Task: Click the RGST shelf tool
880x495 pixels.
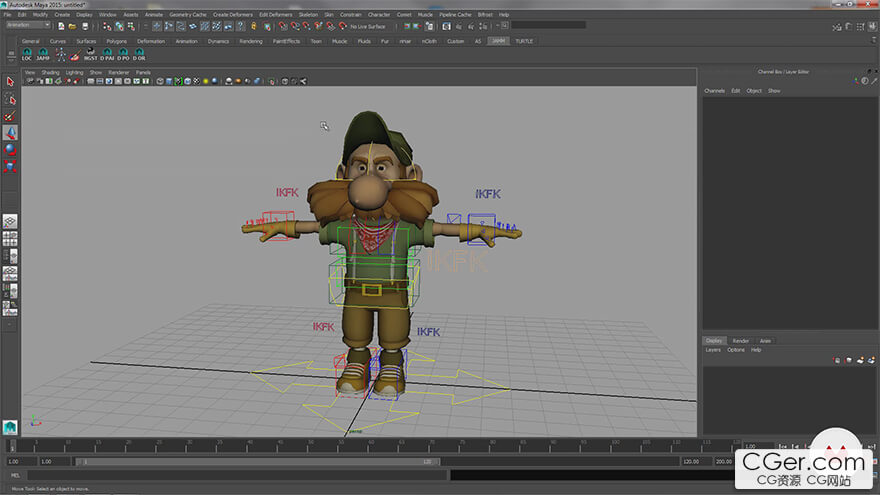Action: [90, 54]
